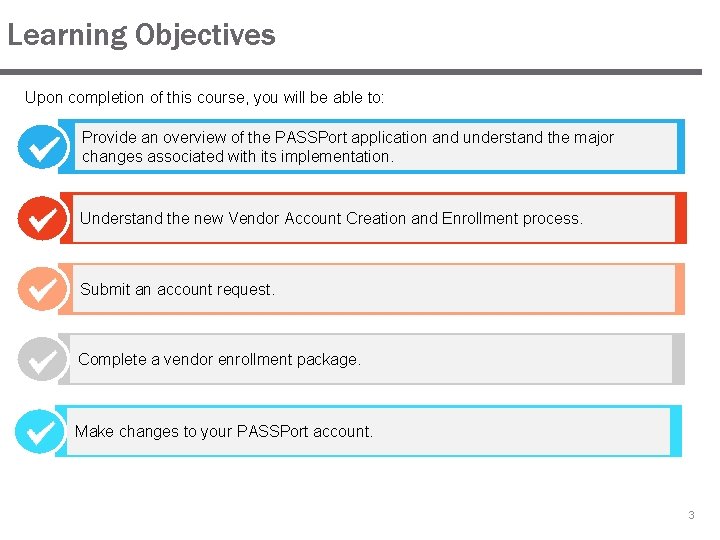Click the red checkmark circle icon
Screen dimensions: 720x540
coord(43,218)
